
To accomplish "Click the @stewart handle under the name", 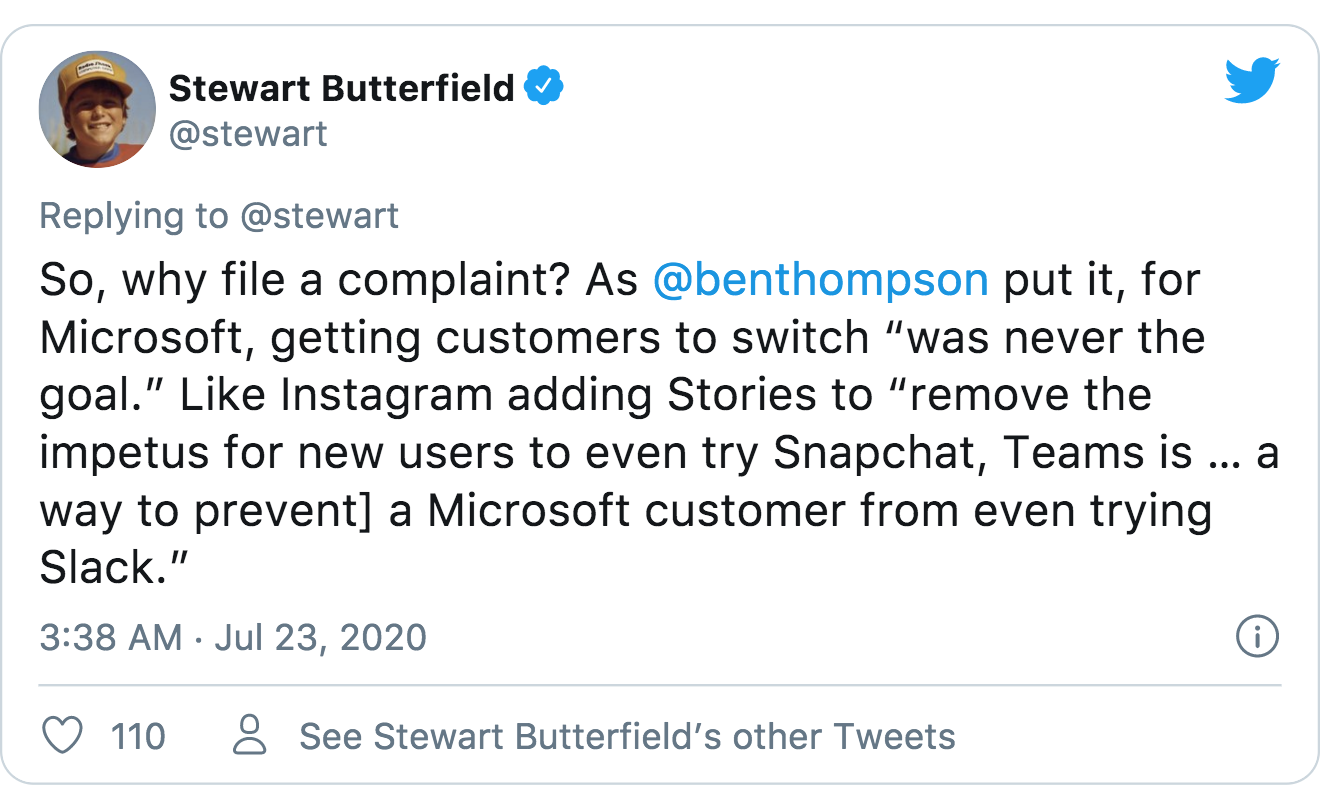I will [x=248, y=134].
